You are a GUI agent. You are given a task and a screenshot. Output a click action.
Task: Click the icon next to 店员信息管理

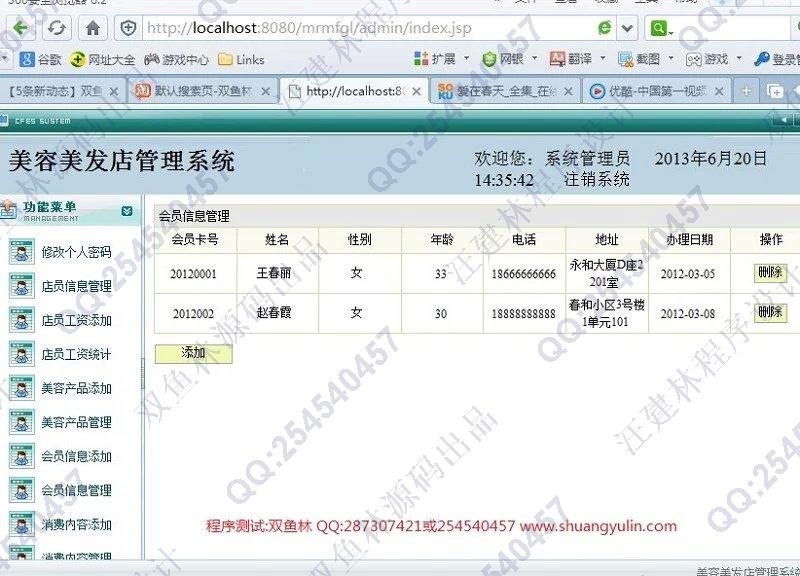[x=21, y=286]
